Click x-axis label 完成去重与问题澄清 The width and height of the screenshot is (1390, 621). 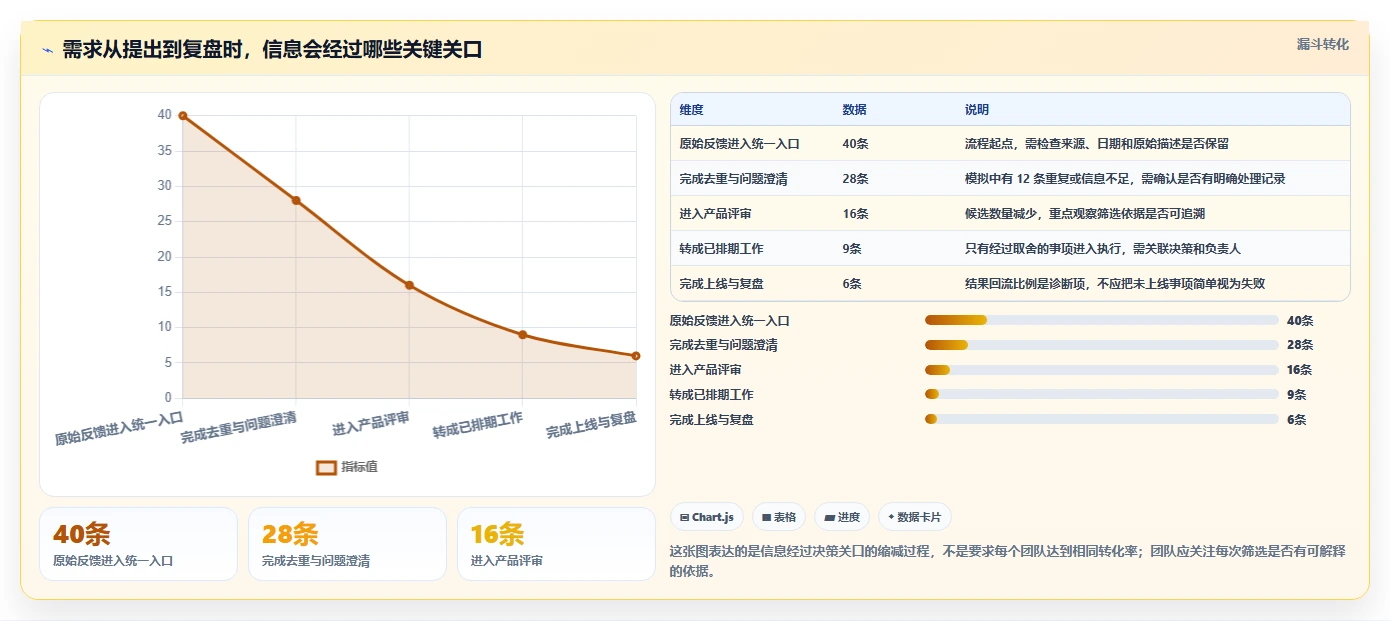pyautogui.click(x=239, y=427)
